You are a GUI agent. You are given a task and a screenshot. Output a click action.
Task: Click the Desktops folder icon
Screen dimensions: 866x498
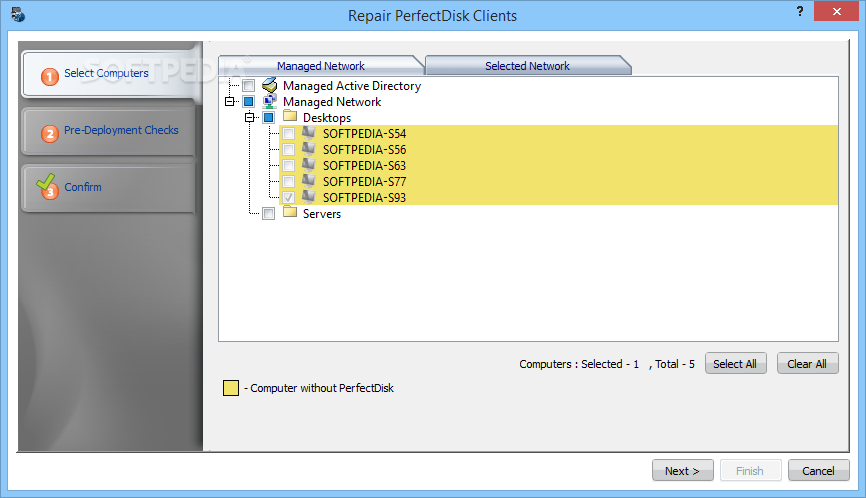coord(290,116)
